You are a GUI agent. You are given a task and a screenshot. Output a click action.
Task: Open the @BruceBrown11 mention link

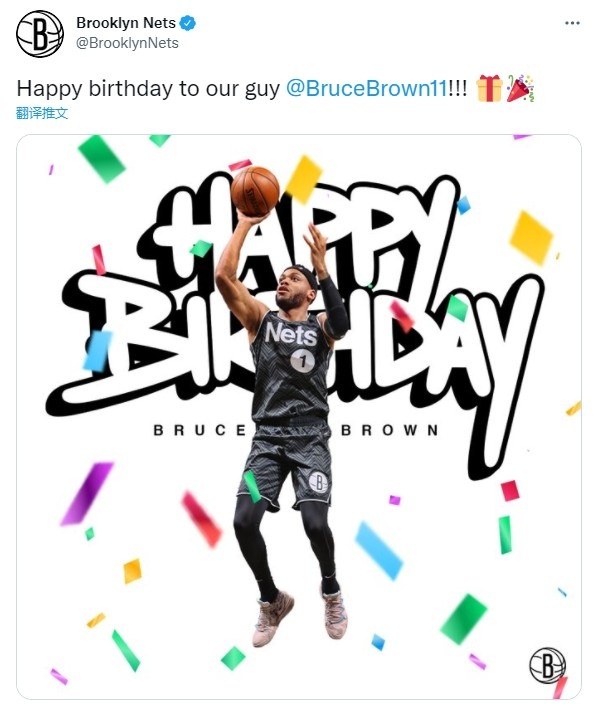[366, 88]
